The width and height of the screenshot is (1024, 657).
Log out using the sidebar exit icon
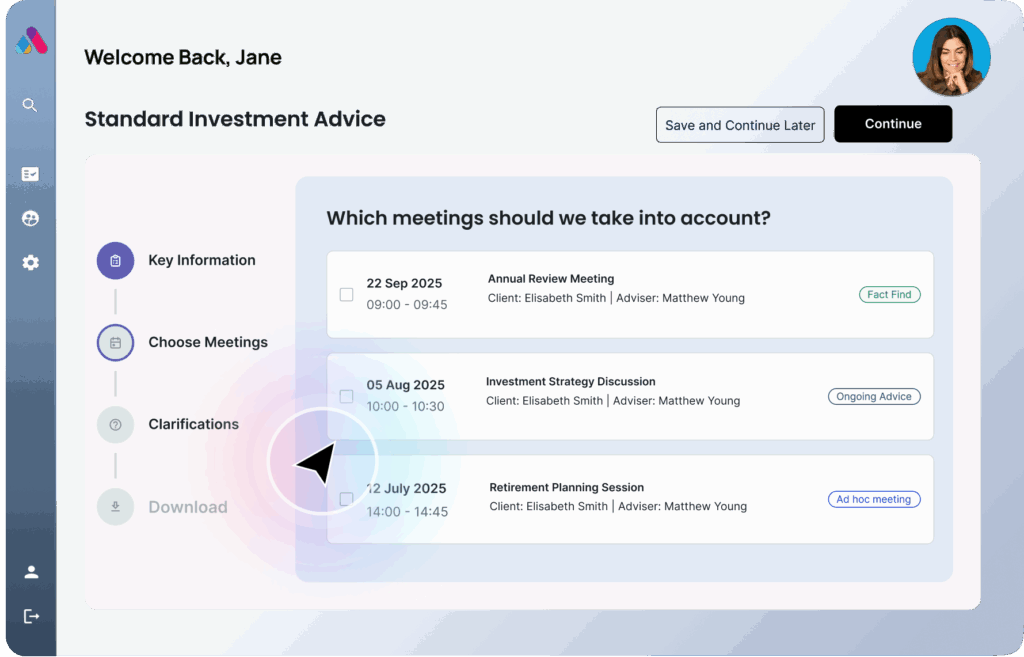(x=31, y=616)
